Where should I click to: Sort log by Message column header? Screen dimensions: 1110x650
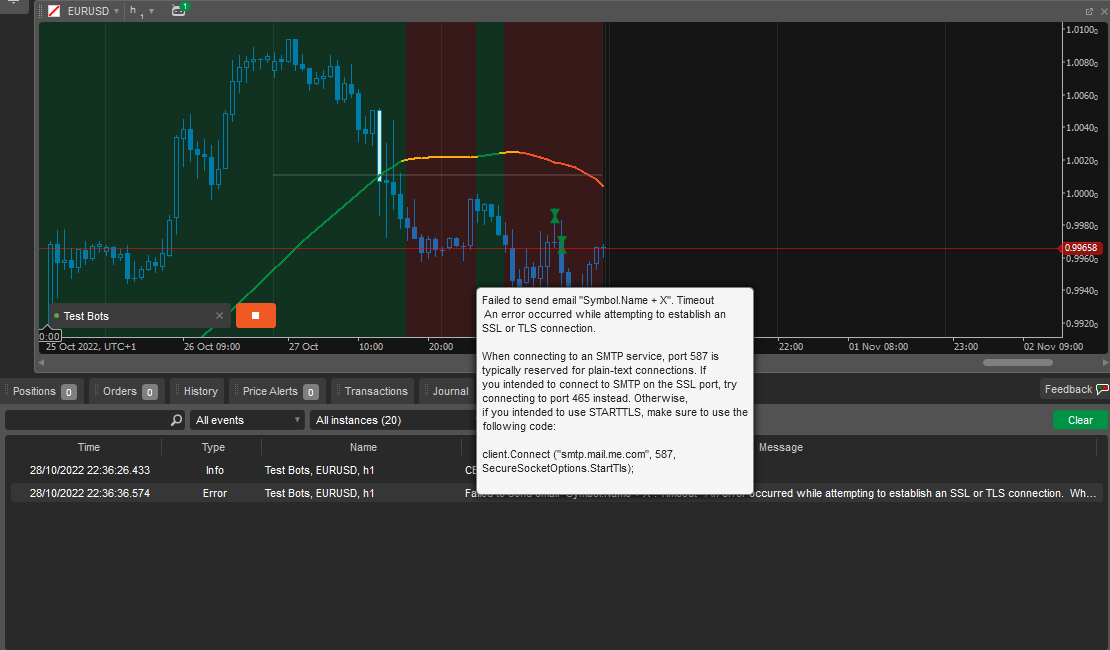pos(781,447)
